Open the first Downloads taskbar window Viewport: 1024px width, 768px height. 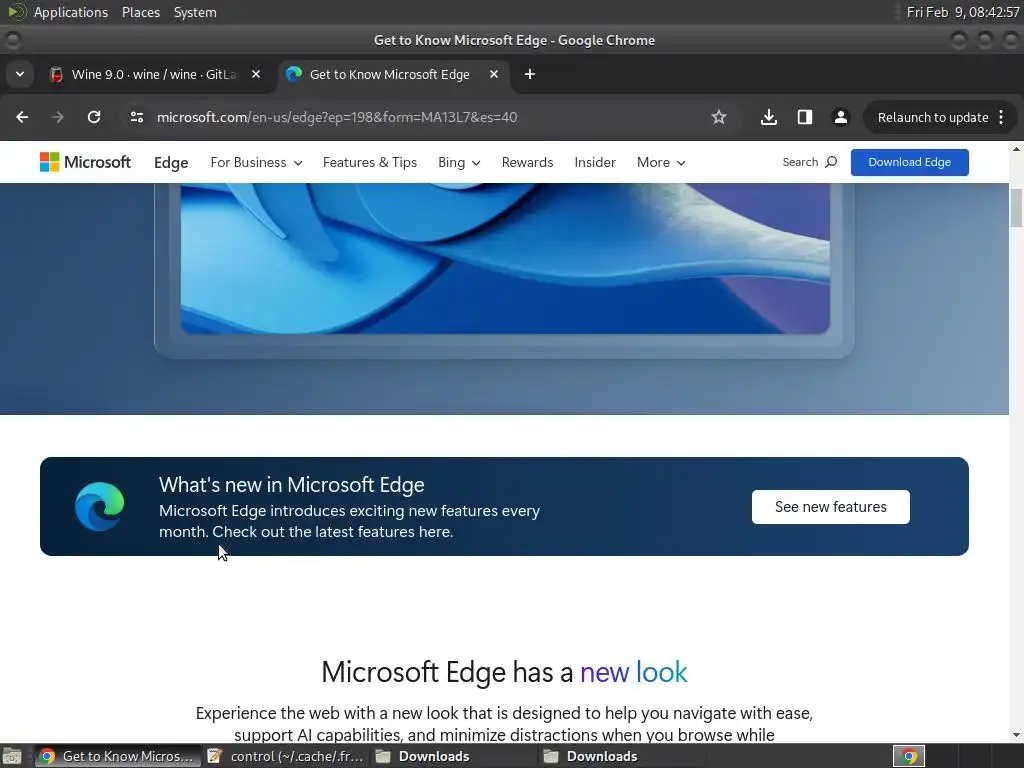pos(453,756)
